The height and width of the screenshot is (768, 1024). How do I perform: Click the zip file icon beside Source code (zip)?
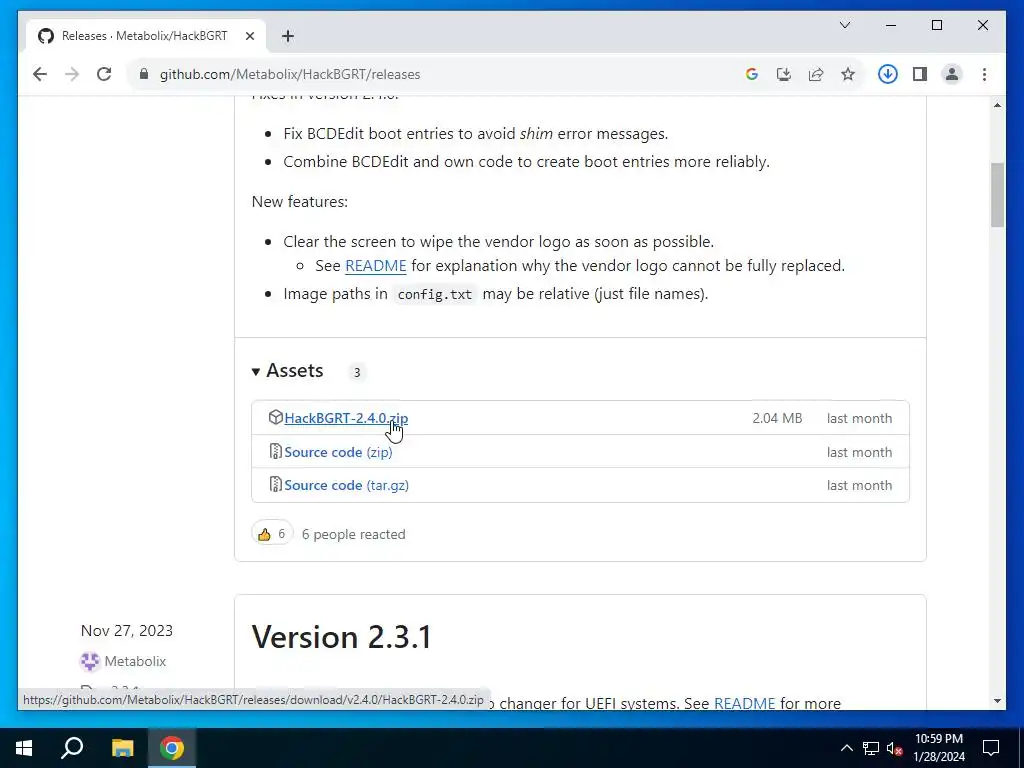tap(276, 451)
